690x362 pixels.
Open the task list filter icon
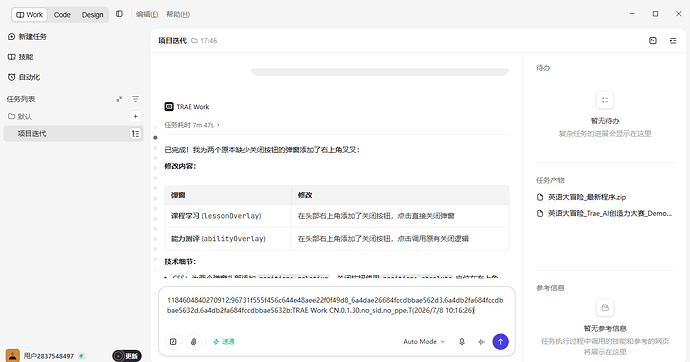coord(136,99)
